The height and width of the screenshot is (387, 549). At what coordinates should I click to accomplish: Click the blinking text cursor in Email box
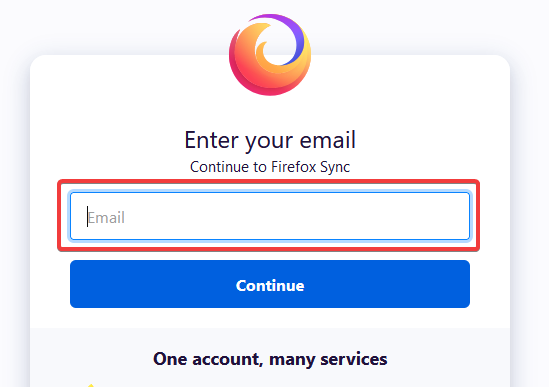pos(87,216)
